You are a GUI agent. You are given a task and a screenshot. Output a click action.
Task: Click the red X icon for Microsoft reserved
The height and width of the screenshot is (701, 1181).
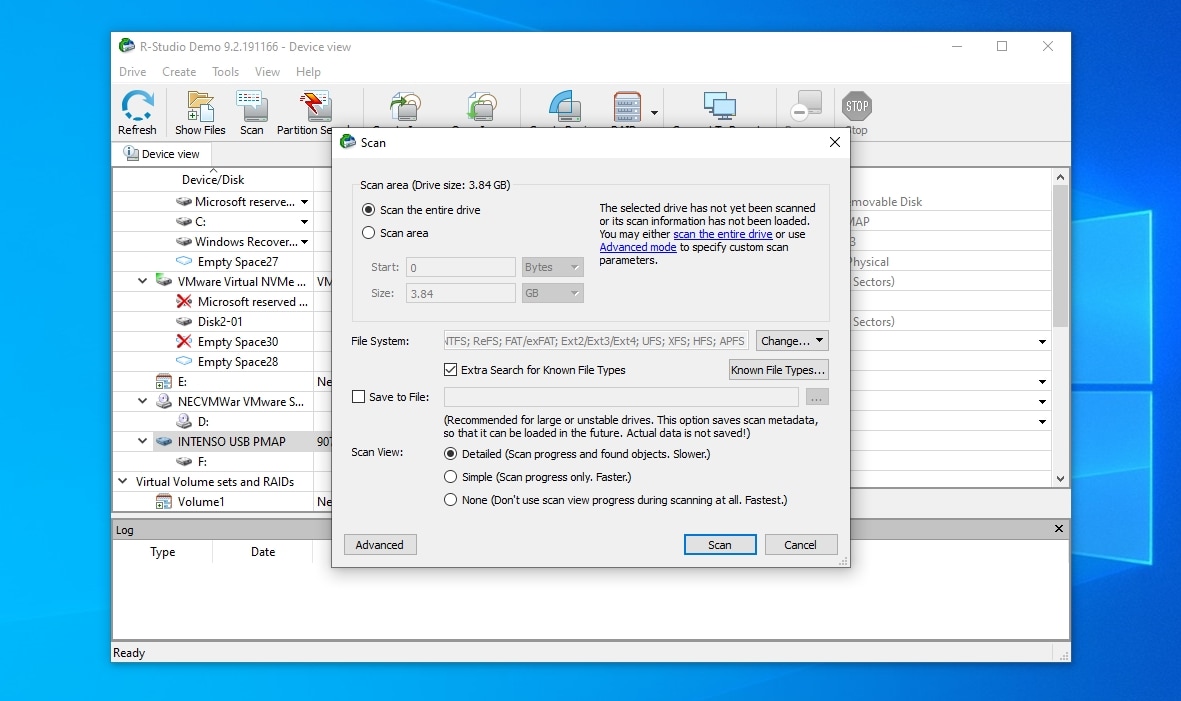(x=184, y=301)
